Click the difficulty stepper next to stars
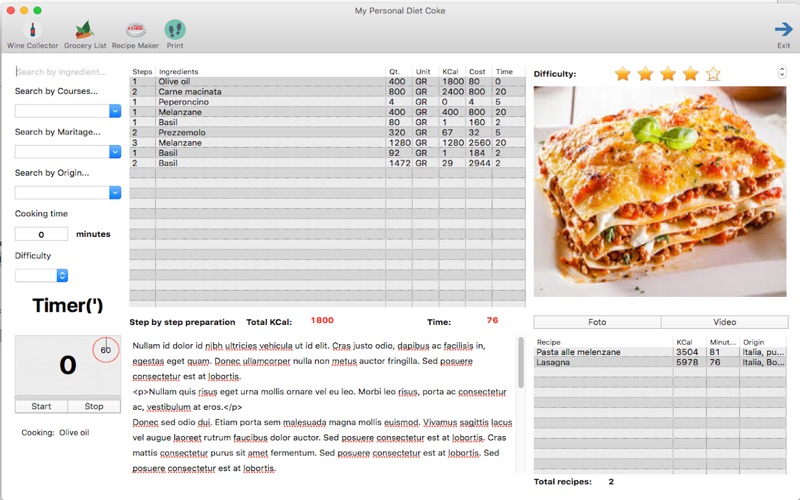800x500 pixels. coord(782,72)
